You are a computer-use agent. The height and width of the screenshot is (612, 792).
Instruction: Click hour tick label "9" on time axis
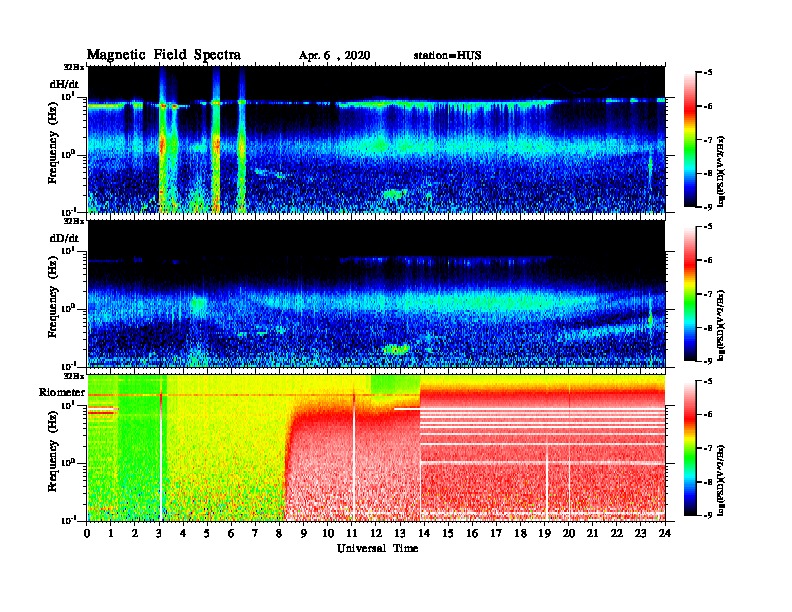click(x=304, y=533)
